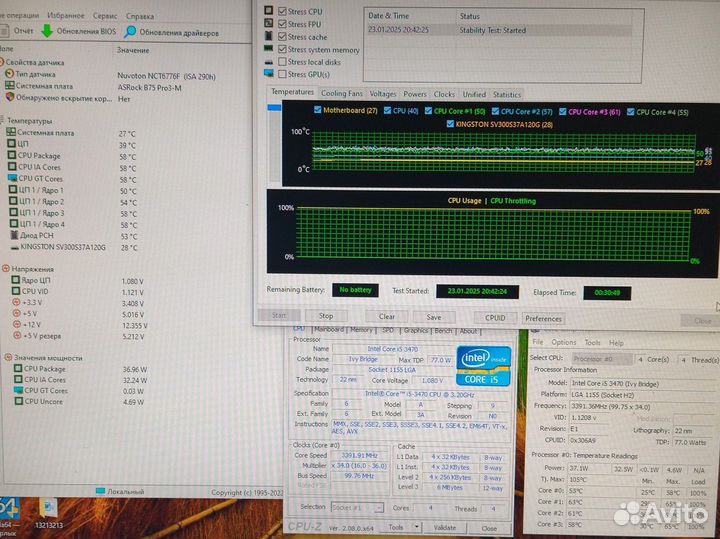Uncheck the Stress CPU checkbox

pyautogui.click(x=282, y=11)
